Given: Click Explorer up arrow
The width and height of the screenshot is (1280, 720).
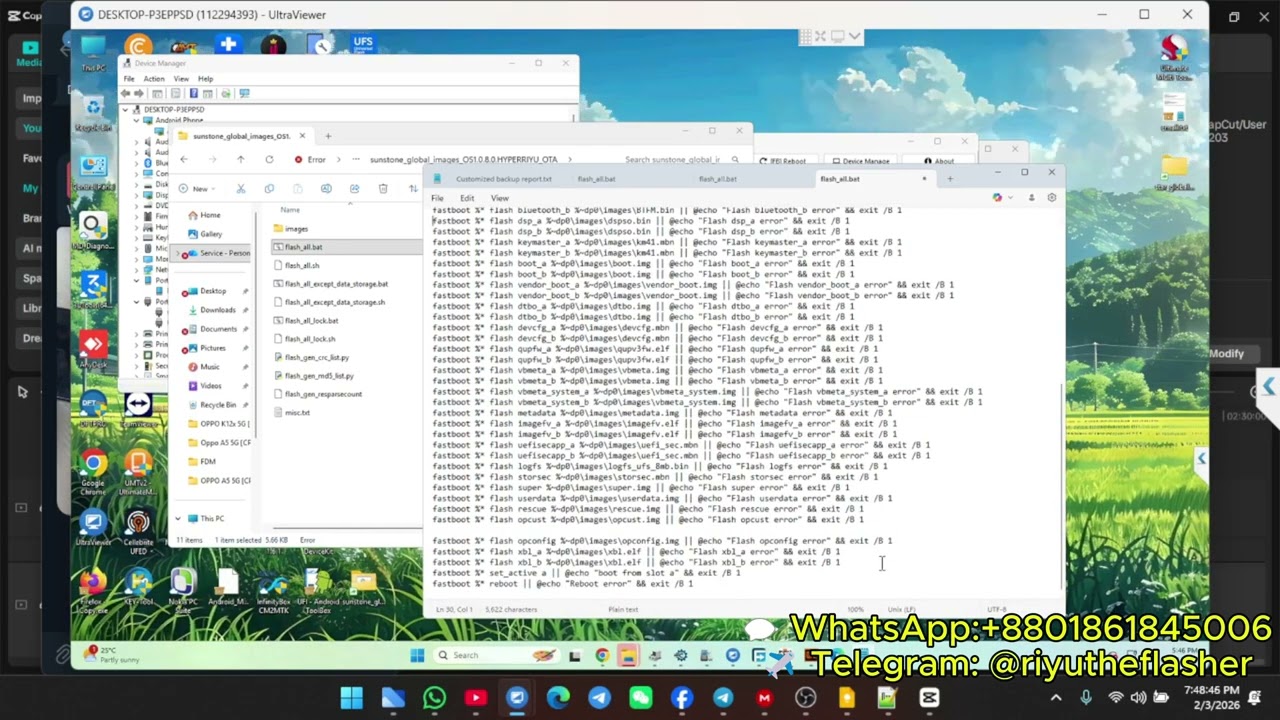Looking at the screenshot, I should pos(240,160).
